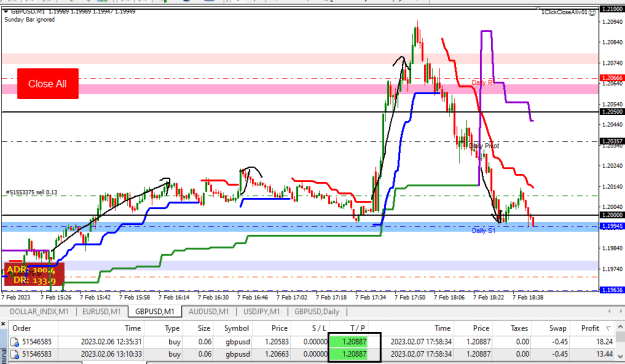
Task: Click the green T/P cell of order 51546585
Action: click(348, 342)
